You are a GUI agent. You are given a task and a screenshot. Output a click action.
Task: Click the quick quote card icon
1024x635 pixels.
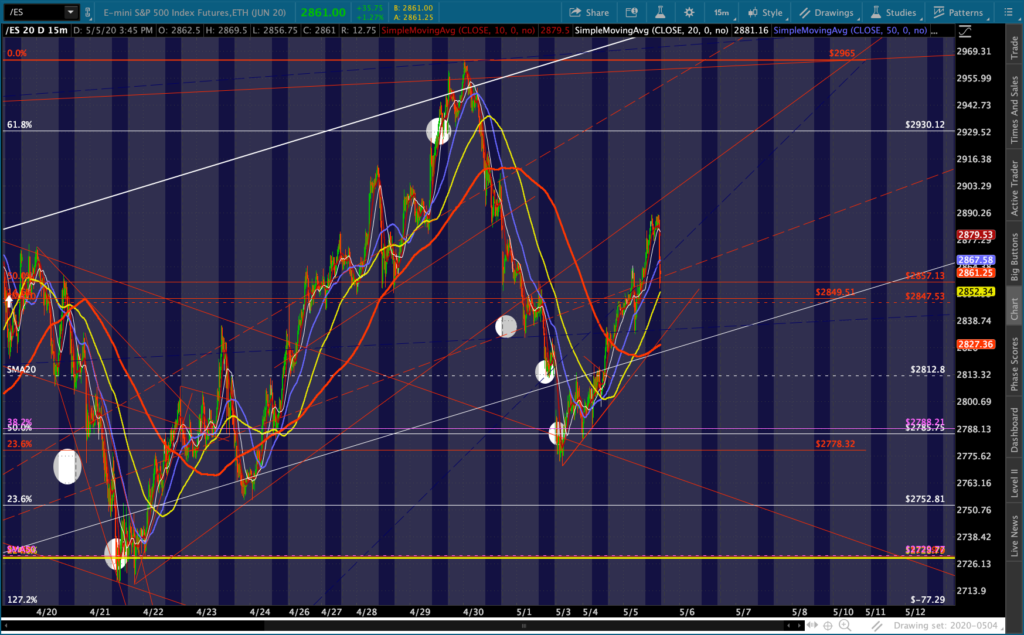(631, 12)
